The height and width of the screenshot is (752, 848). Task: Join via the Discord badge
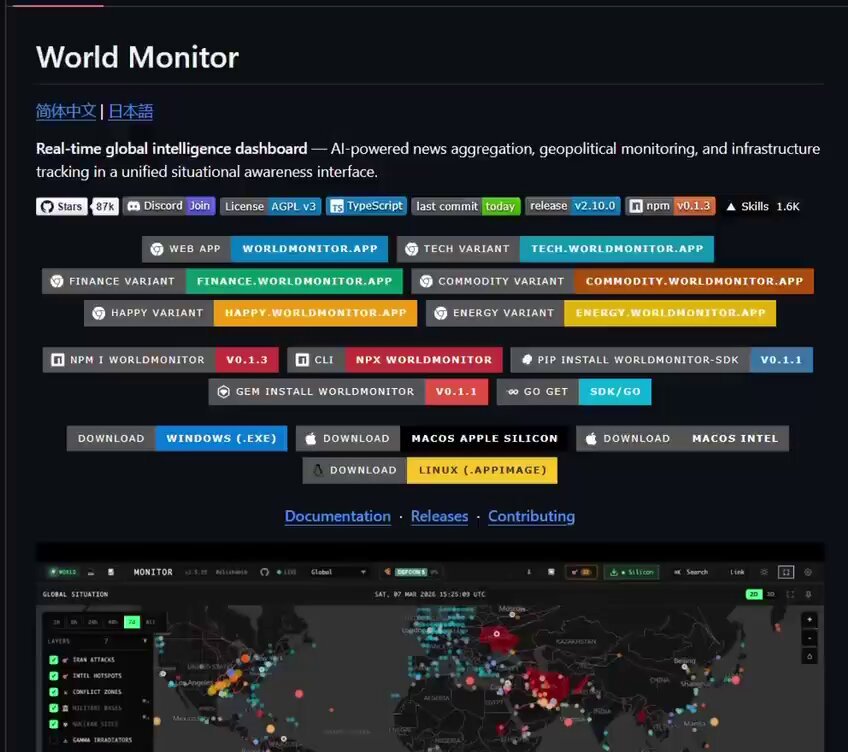click(169, 206)
